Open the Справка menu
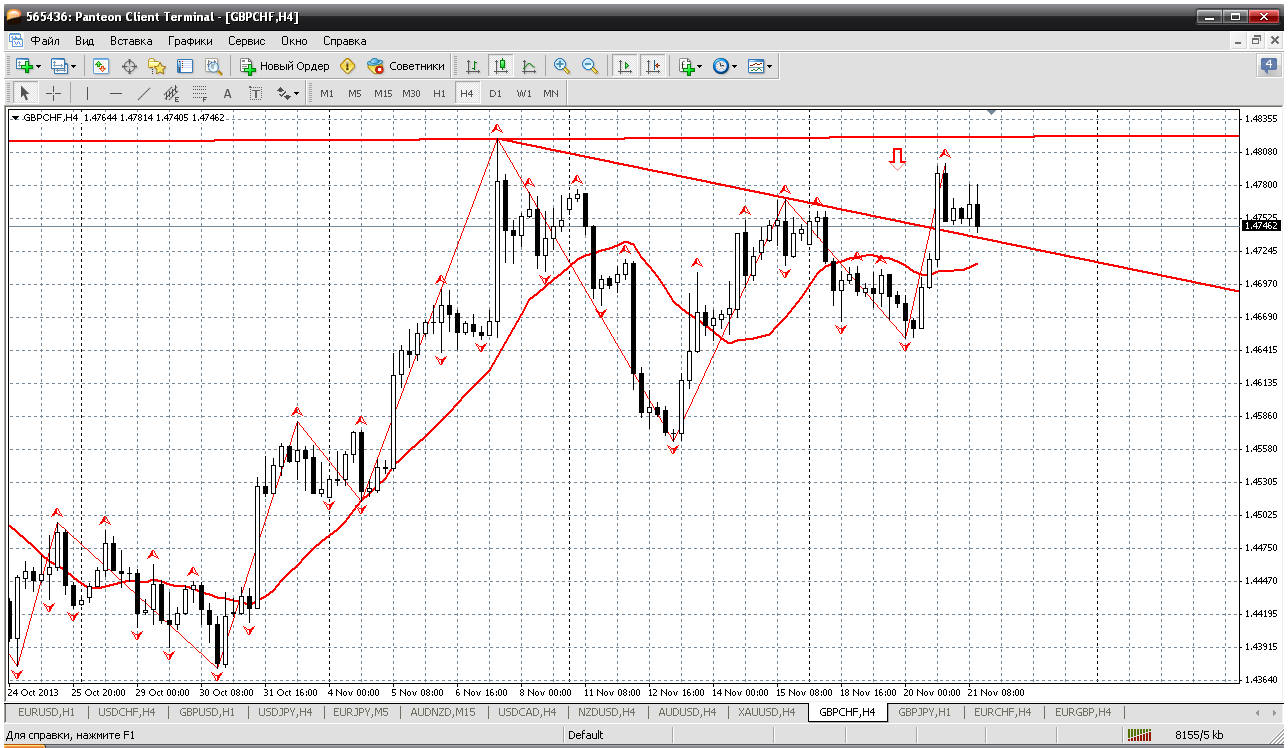1288x748 pixels. click(344, 41)
